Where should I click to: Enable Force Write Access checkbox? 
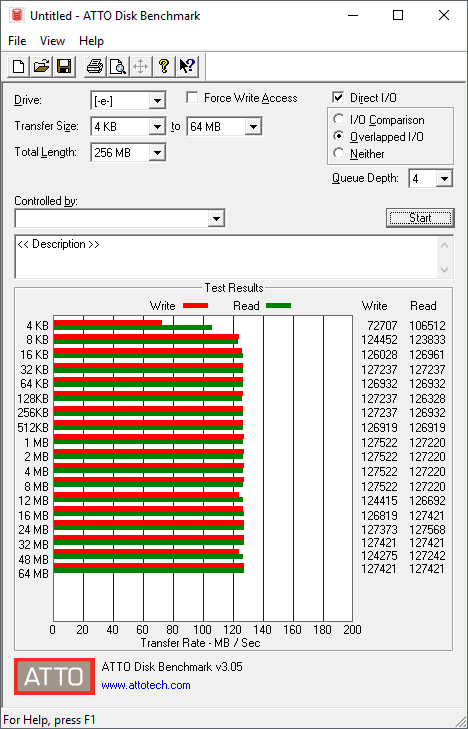coord(192,98)
